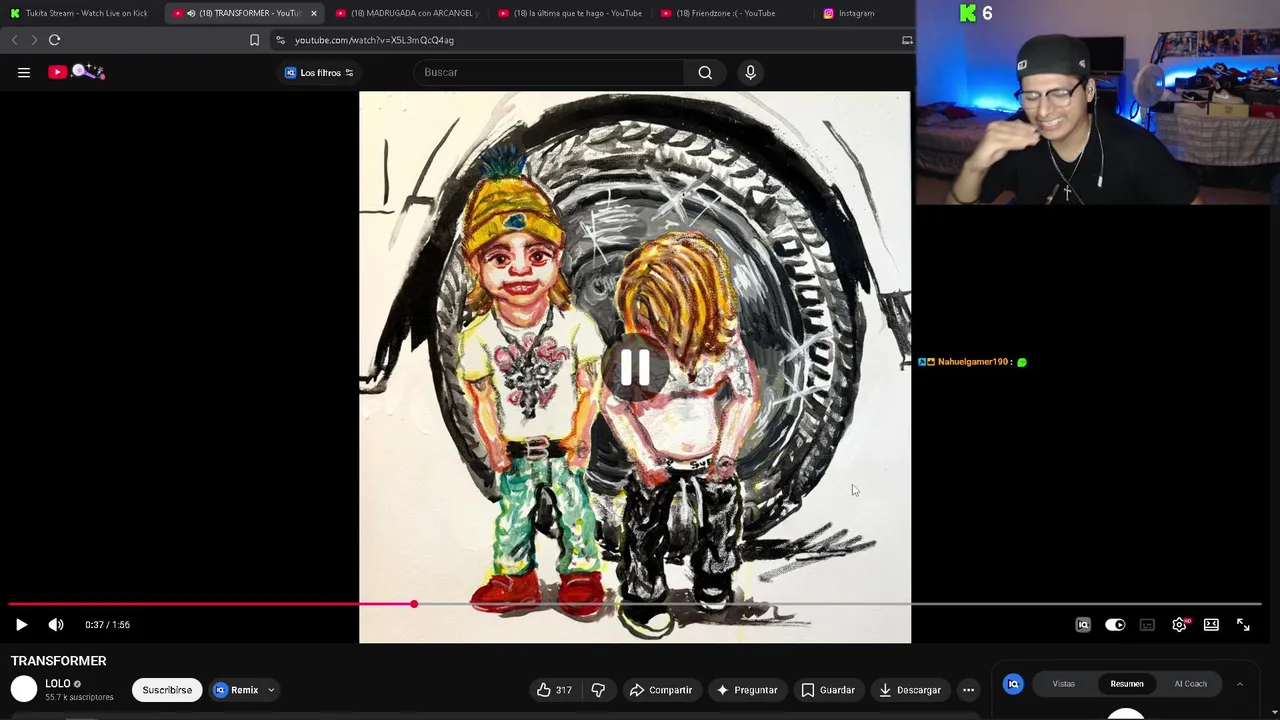Screen dimensions: 1280x720
Task: Open the LOLO channel name link
Action: tap(57, 684)
